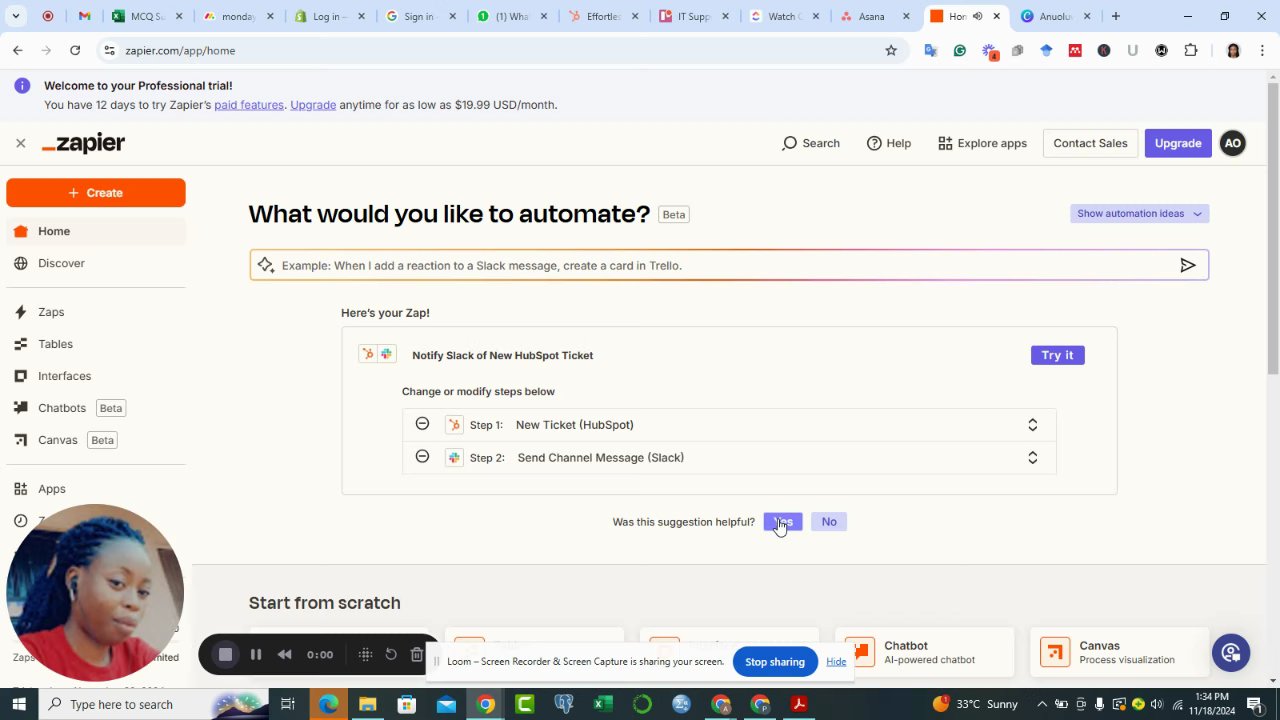Click Contact Sales button
This screenshot has width=1280, height=720.
point(1090,143)
